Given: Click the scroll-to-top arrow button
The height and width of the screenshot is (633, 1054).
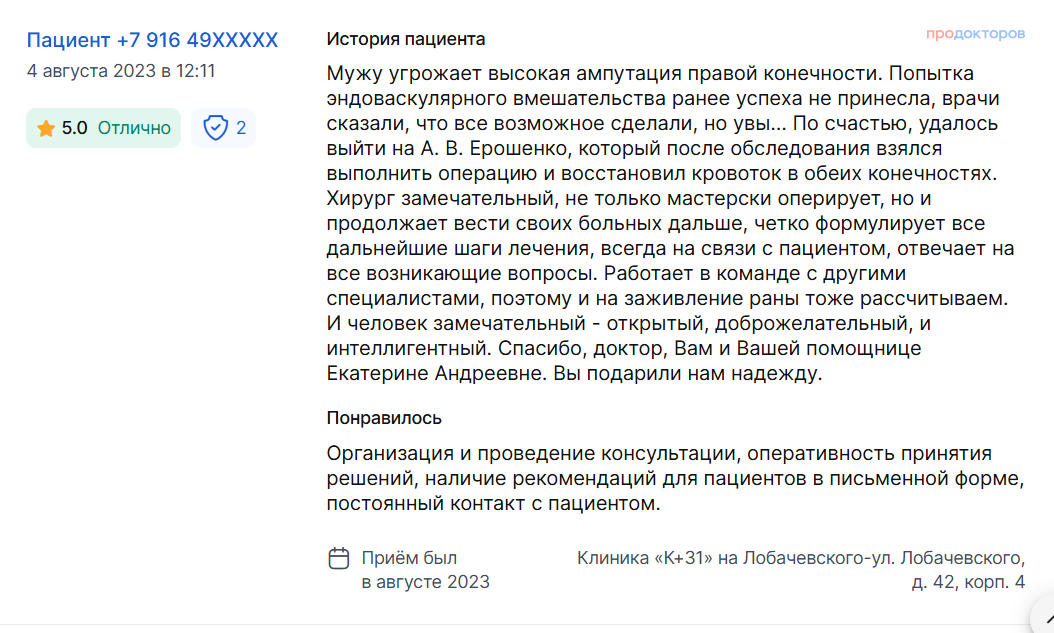Looking at the screenshot, I should tap(1045, 617).
